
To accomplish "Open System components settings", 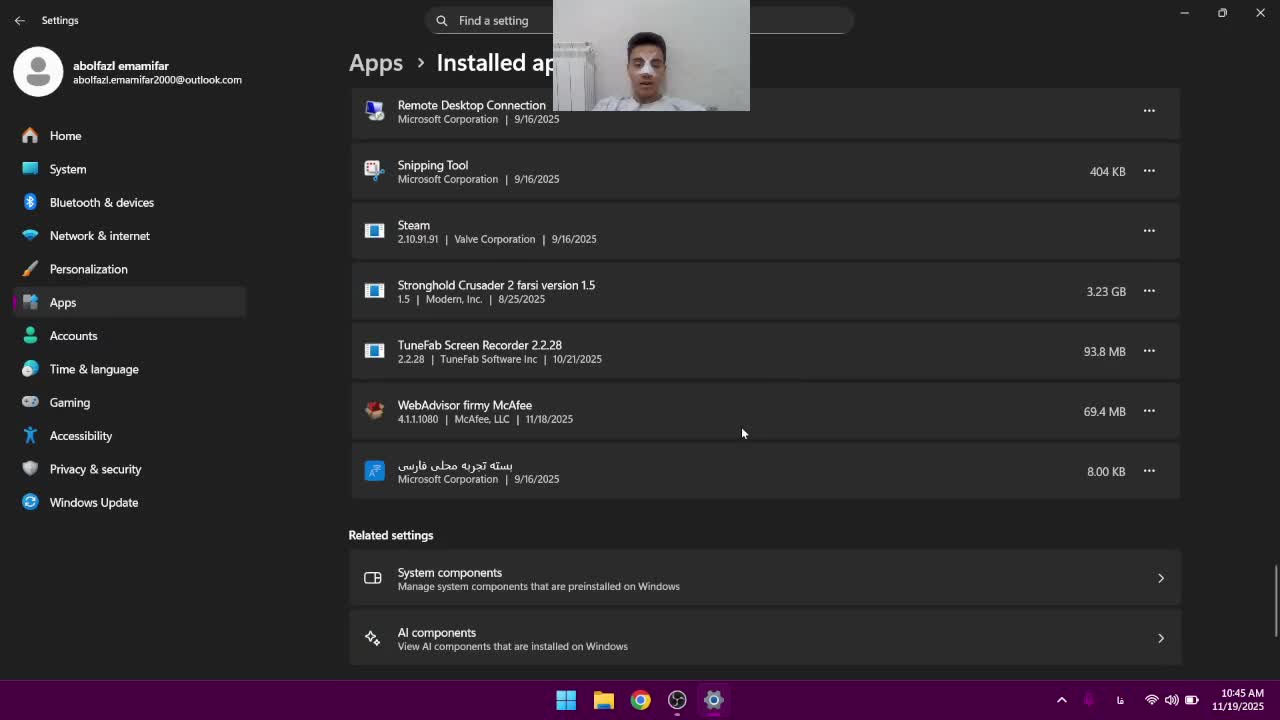I will [765, 578].
